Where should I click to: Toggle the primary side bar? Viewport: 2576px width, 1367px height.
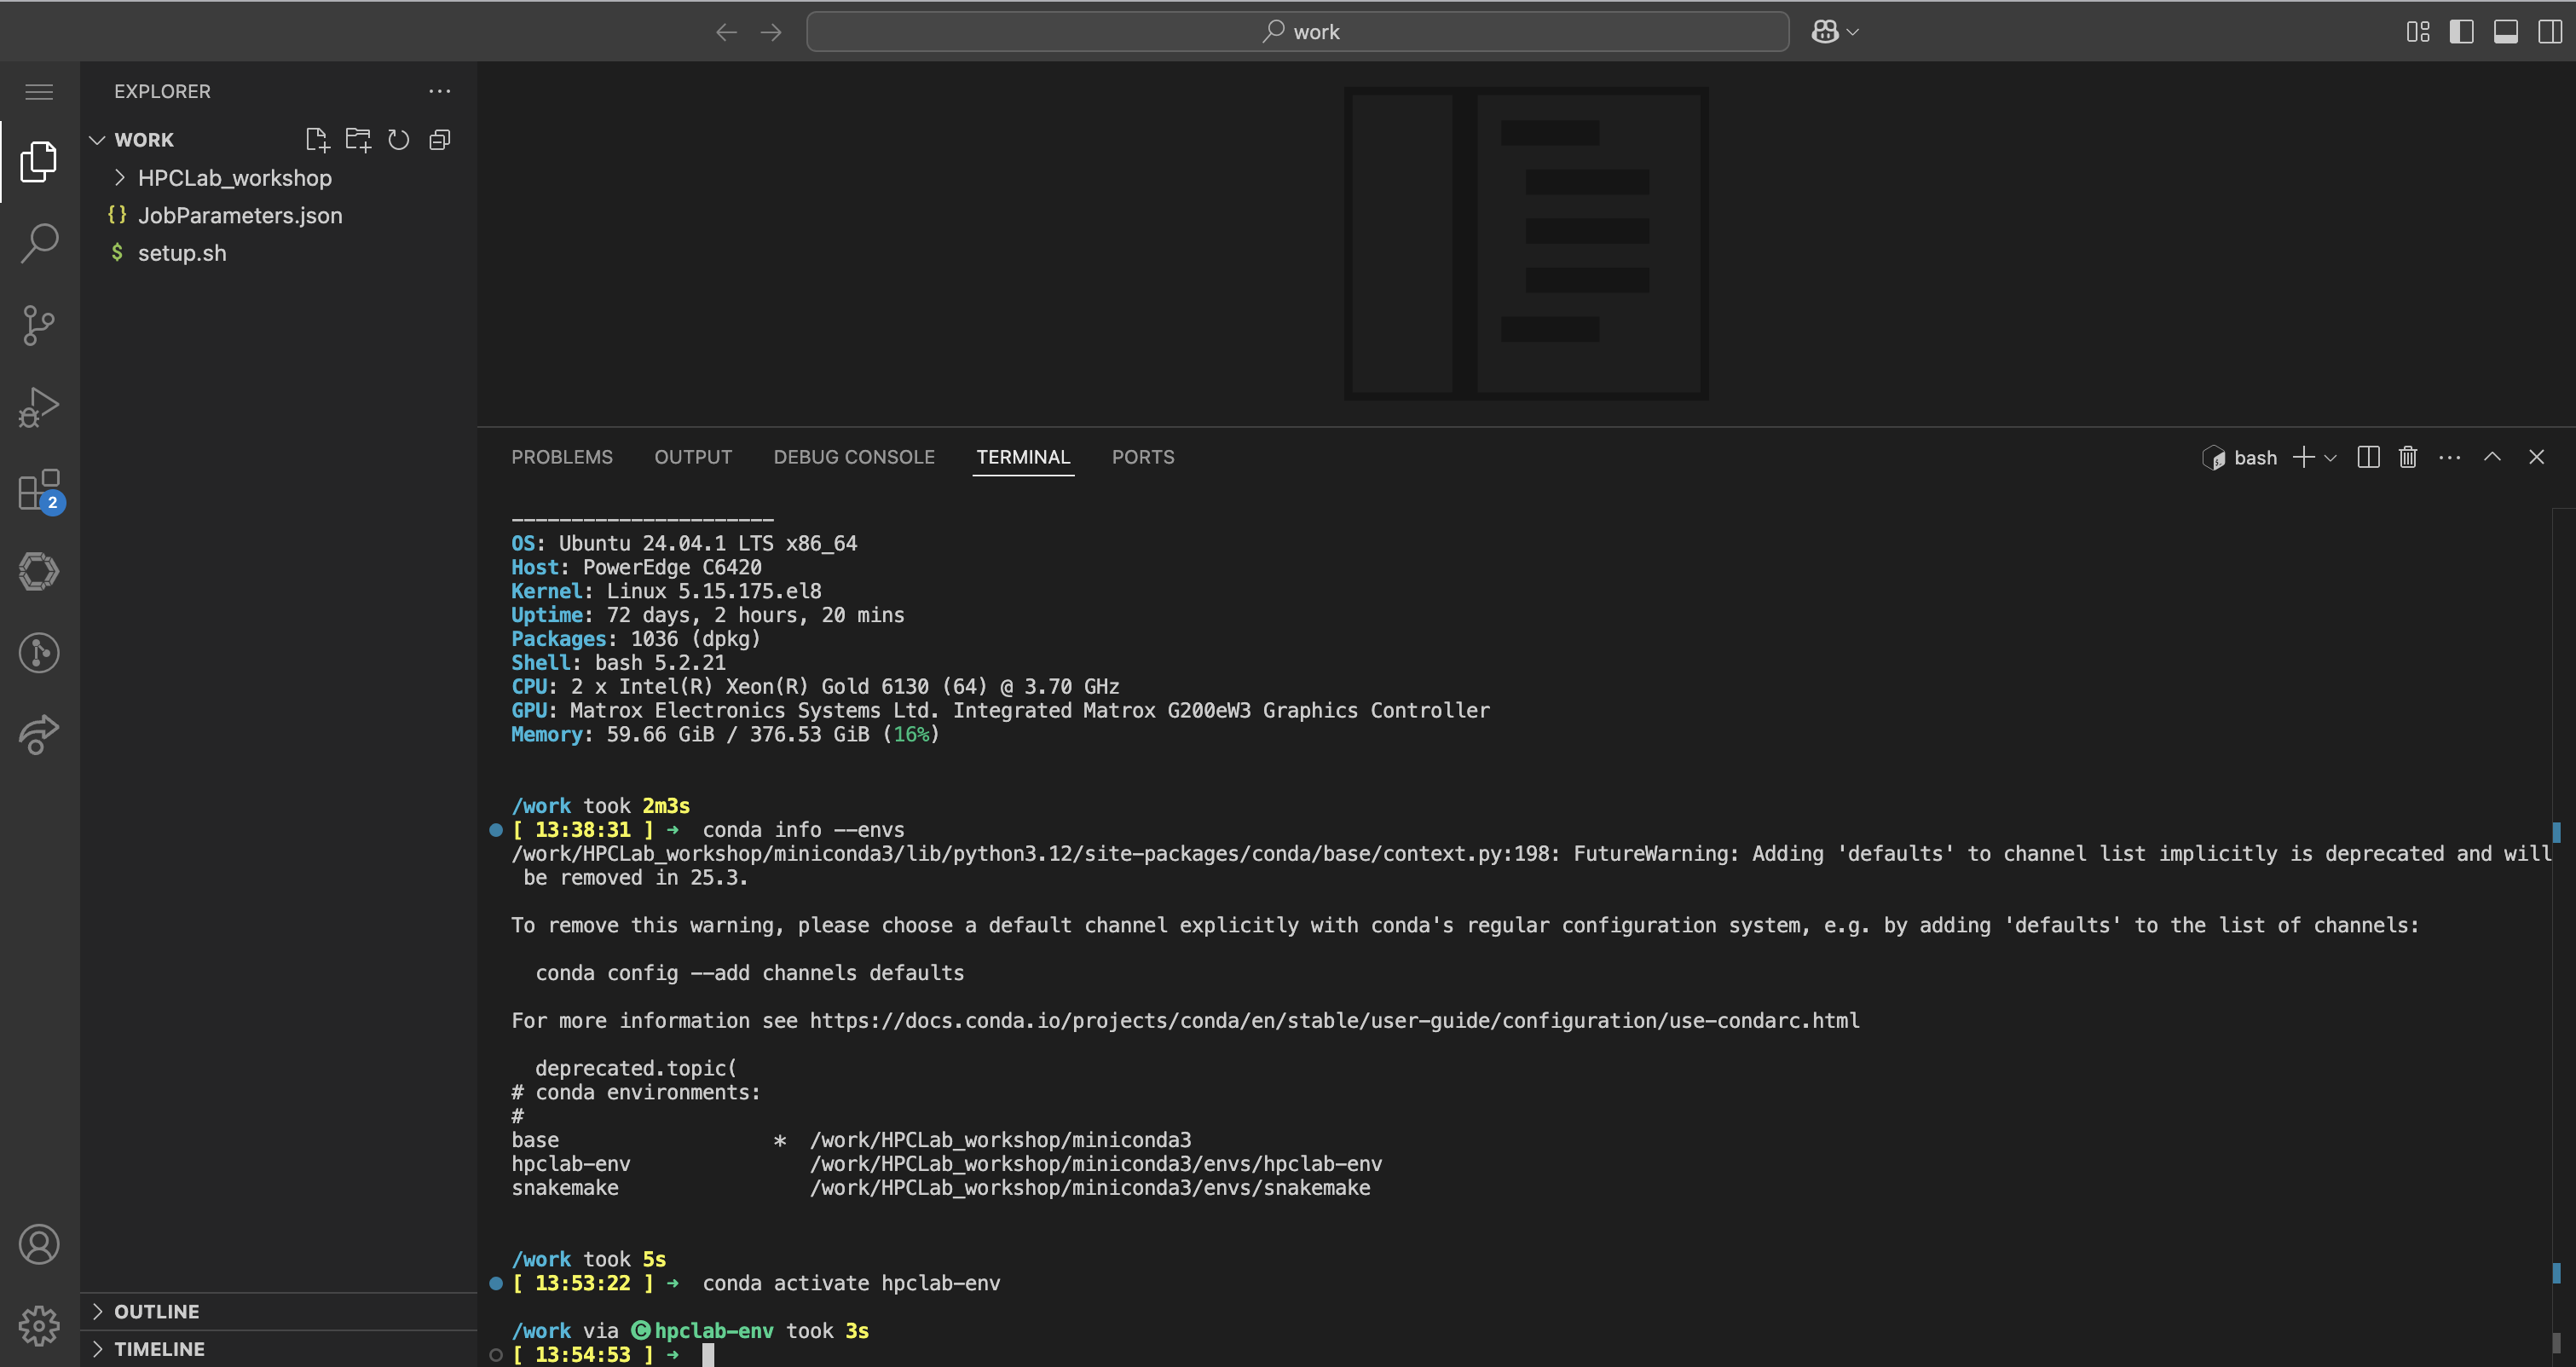tap(2462, 32)
